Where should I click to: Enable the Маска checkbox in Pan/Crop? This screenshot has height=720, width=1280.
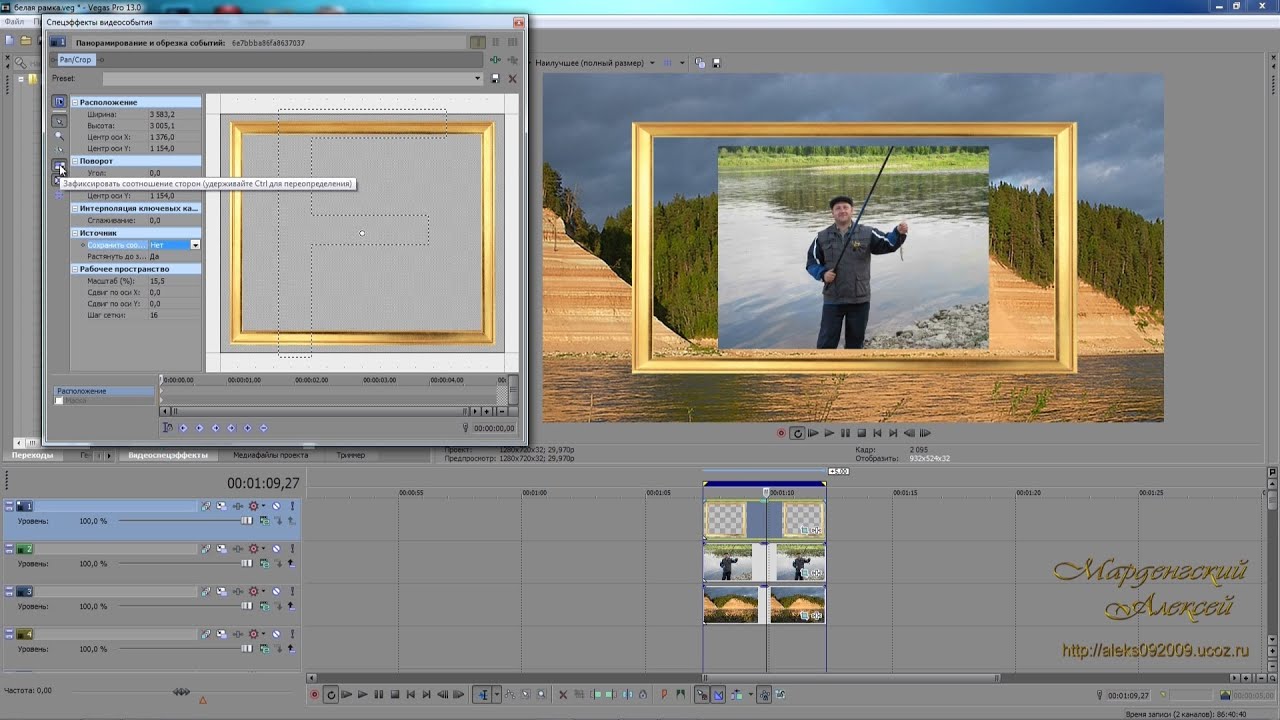point(59,401)
